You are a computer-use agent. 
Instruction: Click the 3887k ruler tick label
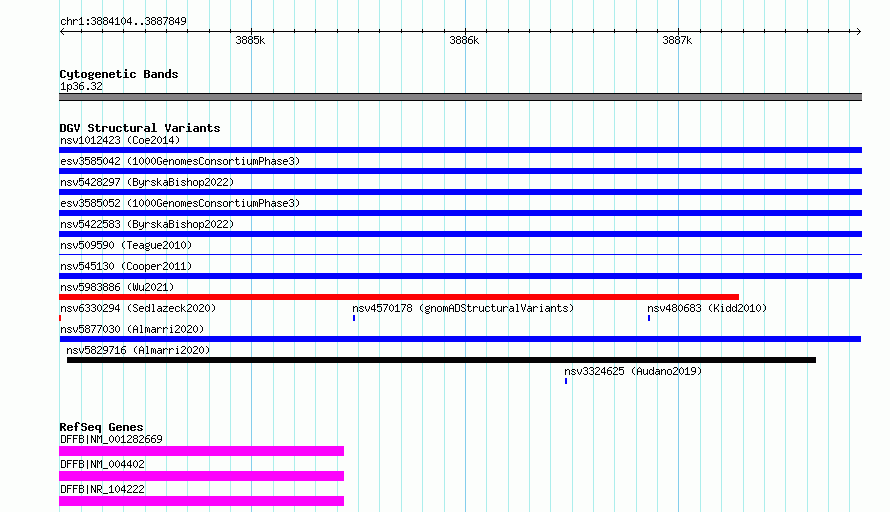coord(677,40)
